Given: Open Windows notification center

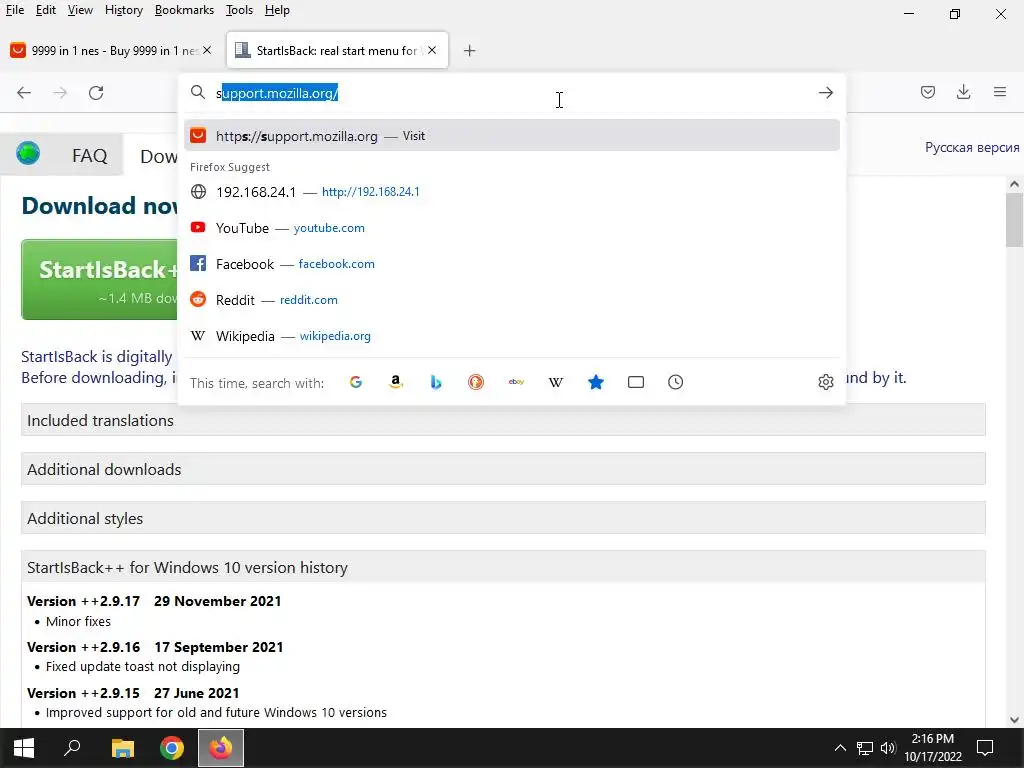Looking at the screenshot, I should point(985,748).
